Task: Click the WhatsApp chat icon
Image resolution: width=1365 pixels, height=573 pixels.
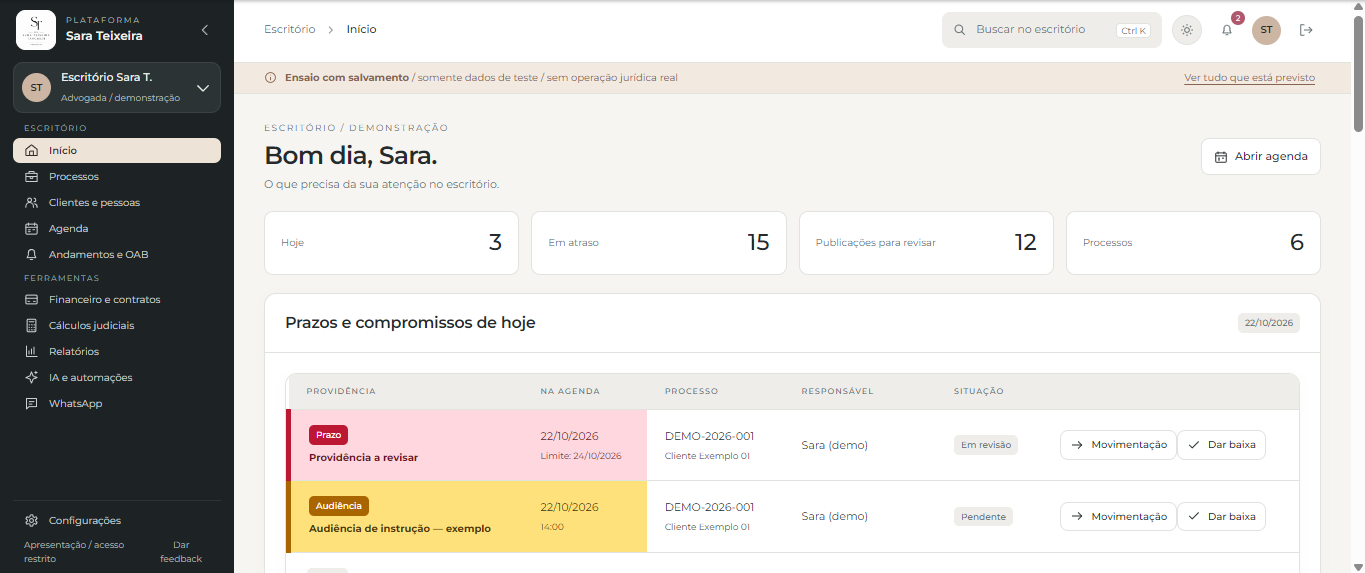Action: [32, 404]
